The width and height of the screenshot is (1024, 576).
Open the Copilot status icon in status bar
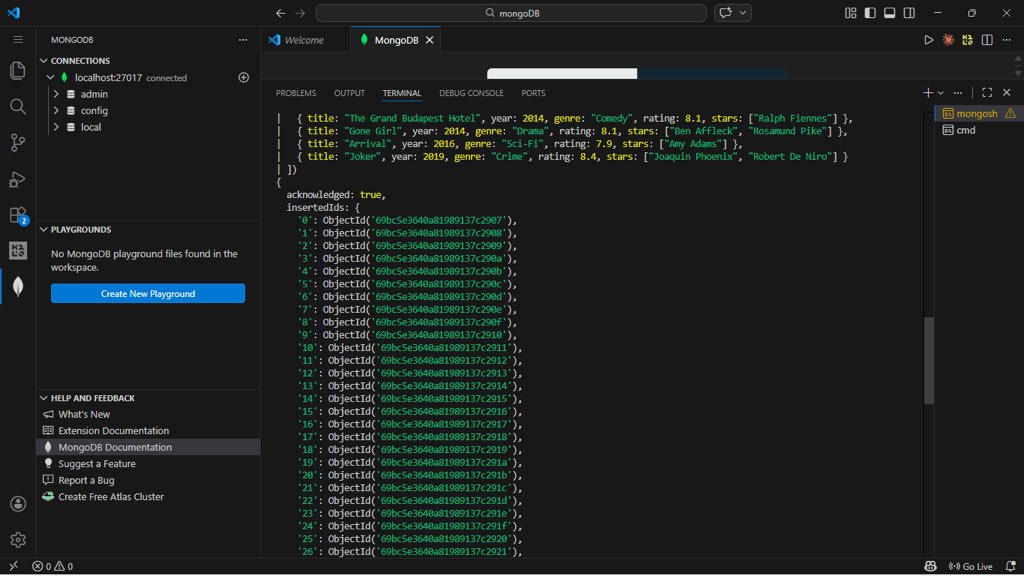pos(930,566)
